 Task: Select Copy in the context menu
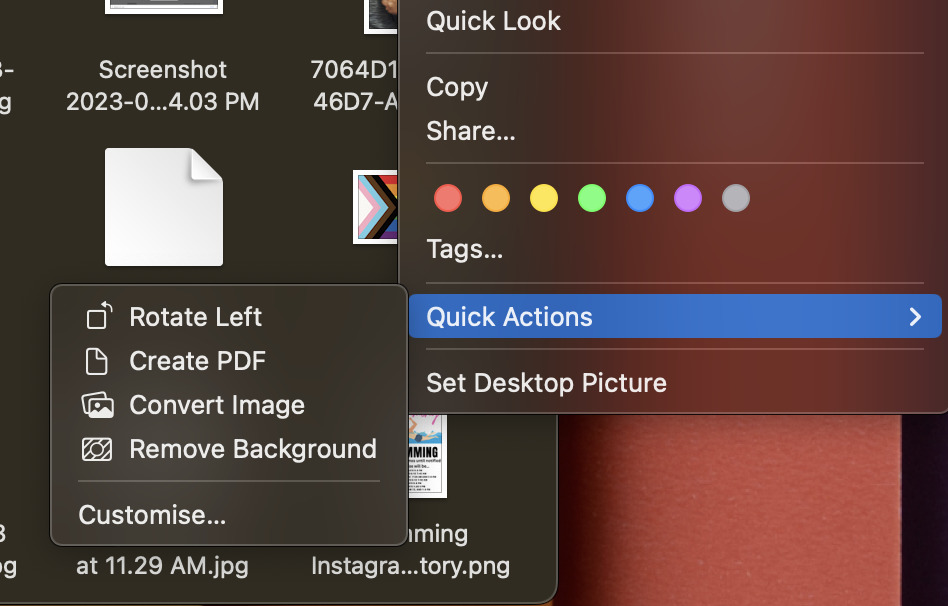click(x=457, y=87)
